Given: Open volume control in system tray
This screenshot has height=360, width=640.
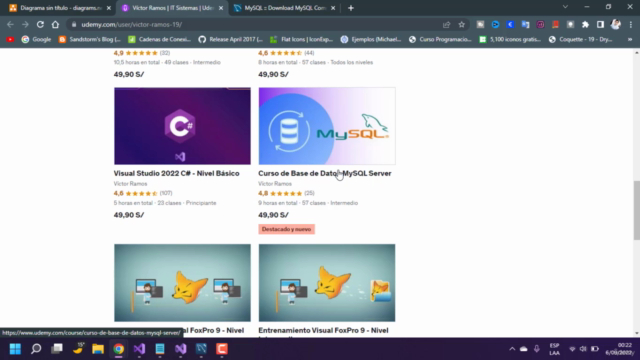Looking at the screenshot, I should (583, 349).
